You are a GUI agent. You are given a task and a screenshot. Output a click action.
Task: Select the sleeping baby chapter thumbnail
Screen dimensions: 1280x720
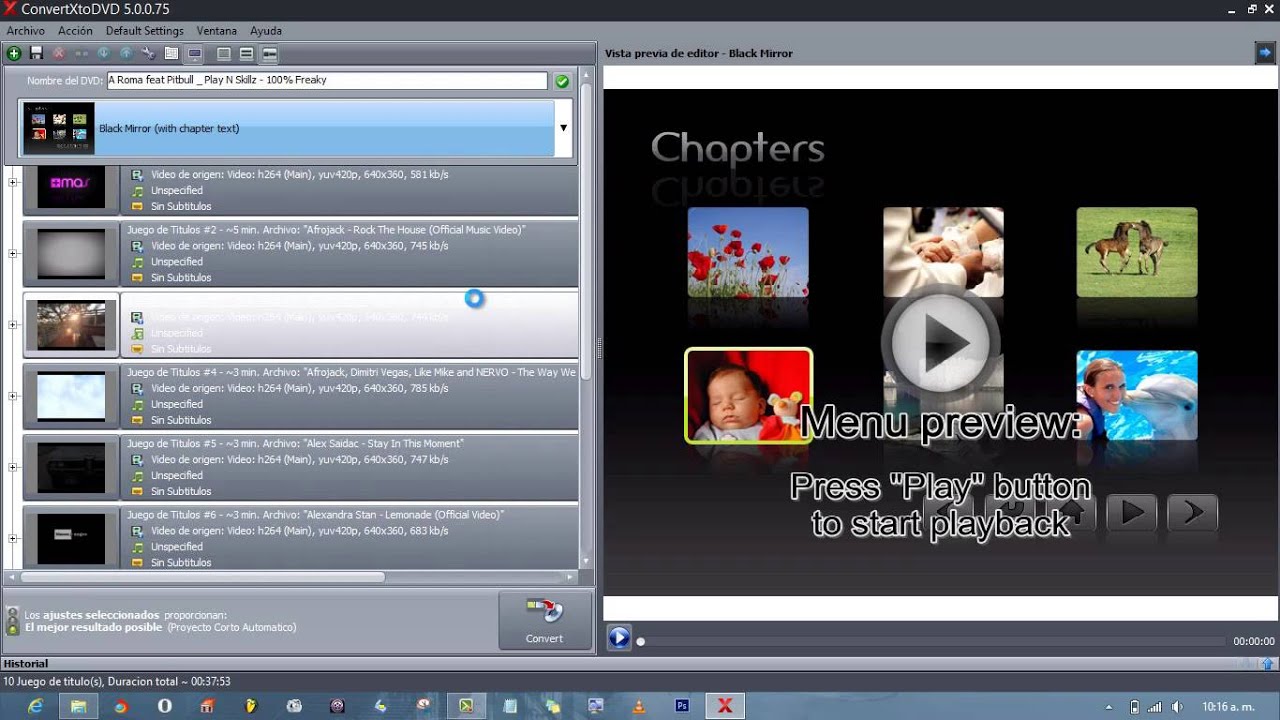748,395
